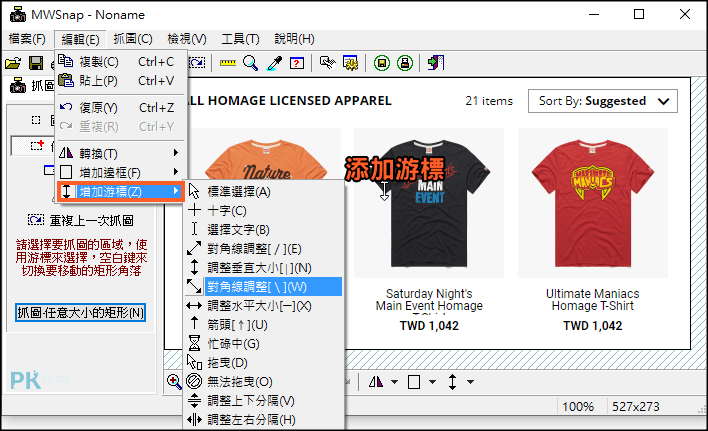This screenshot has width=708, height=431.
Task: Click 重複上一次抓圖 repeat capture option
Action: click(80, 220)
